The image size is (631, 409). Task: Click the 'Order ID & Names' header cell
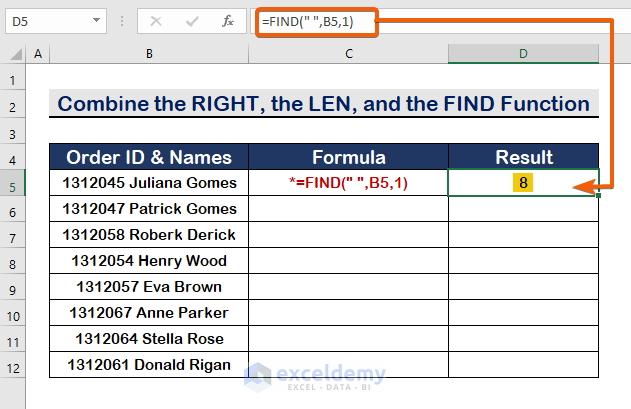click(x=149, y=157)
